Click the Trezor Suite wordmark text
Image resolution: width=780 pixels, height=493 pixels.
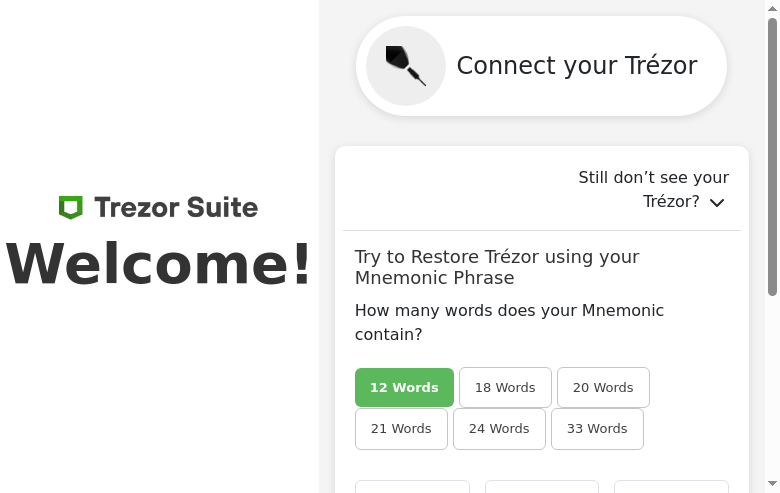pos(176,207)
